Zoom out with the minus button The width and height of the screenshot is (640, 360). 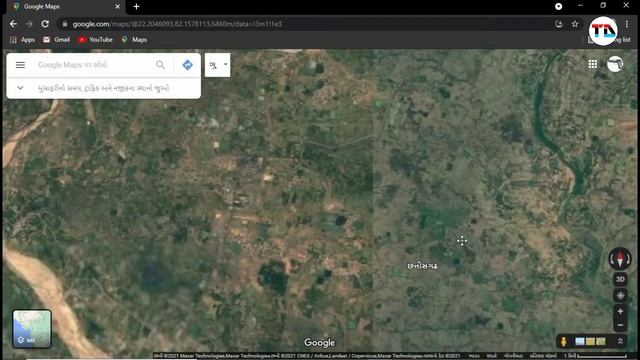coord(620,325)
